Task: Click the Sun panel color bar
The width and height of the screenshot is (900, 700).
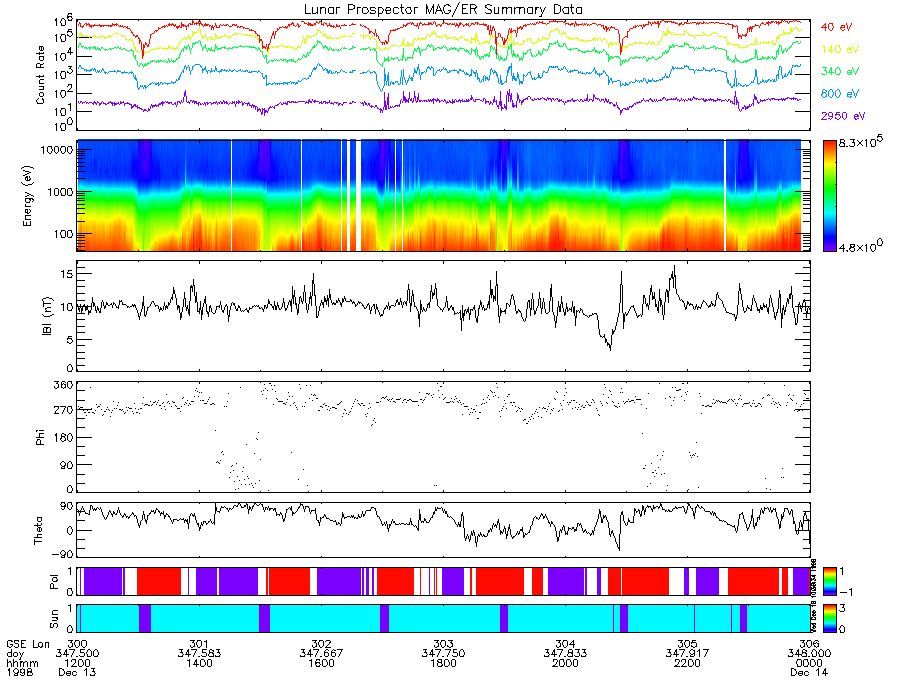Action: [829, 618]
